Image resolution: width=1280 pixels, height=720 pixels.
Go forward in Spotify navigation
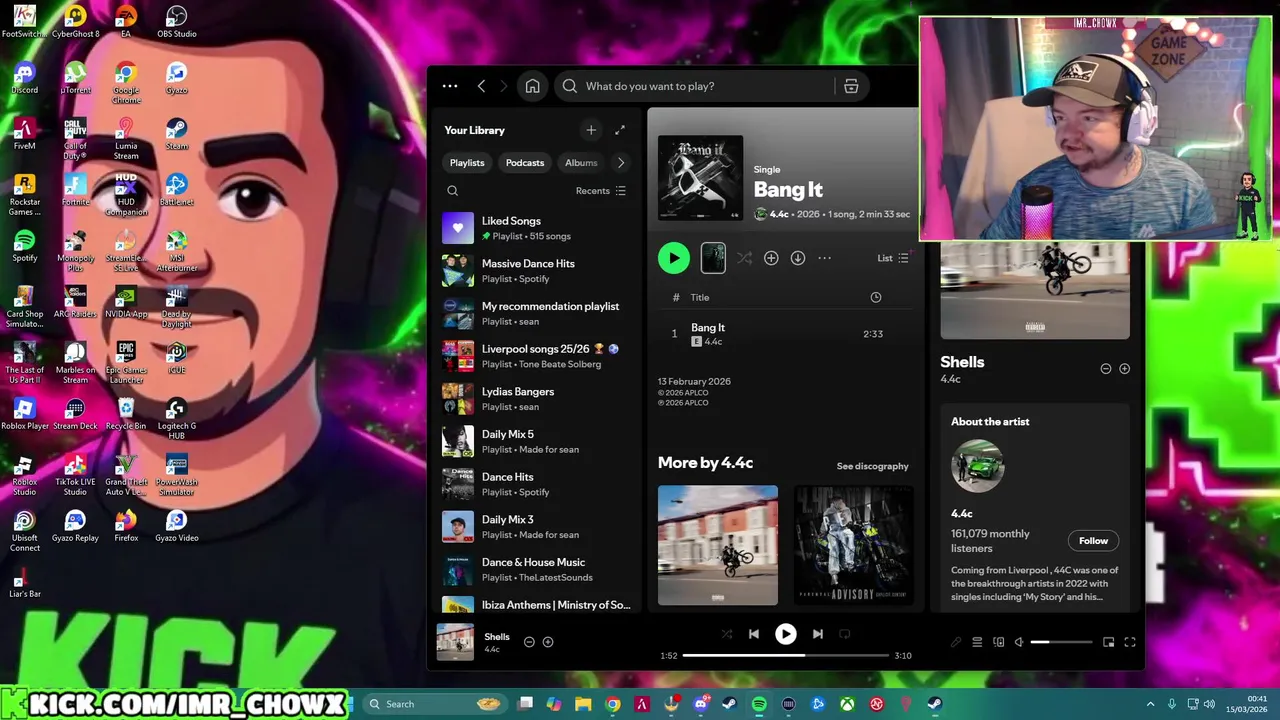[503, 86]
